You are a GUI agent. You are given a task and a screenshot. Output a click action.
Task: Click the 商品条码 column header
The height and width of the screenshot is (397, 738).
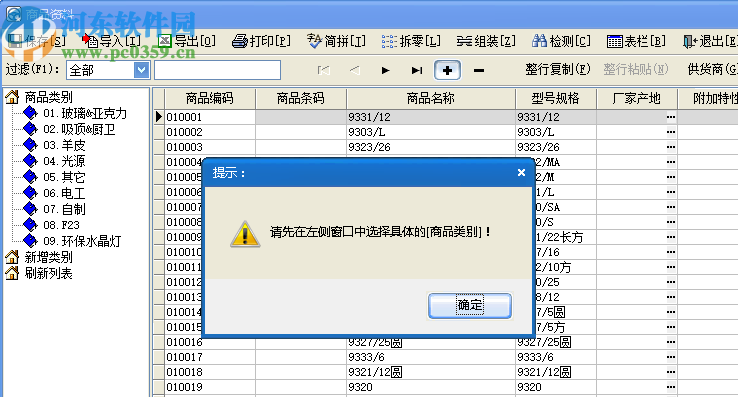301,98
